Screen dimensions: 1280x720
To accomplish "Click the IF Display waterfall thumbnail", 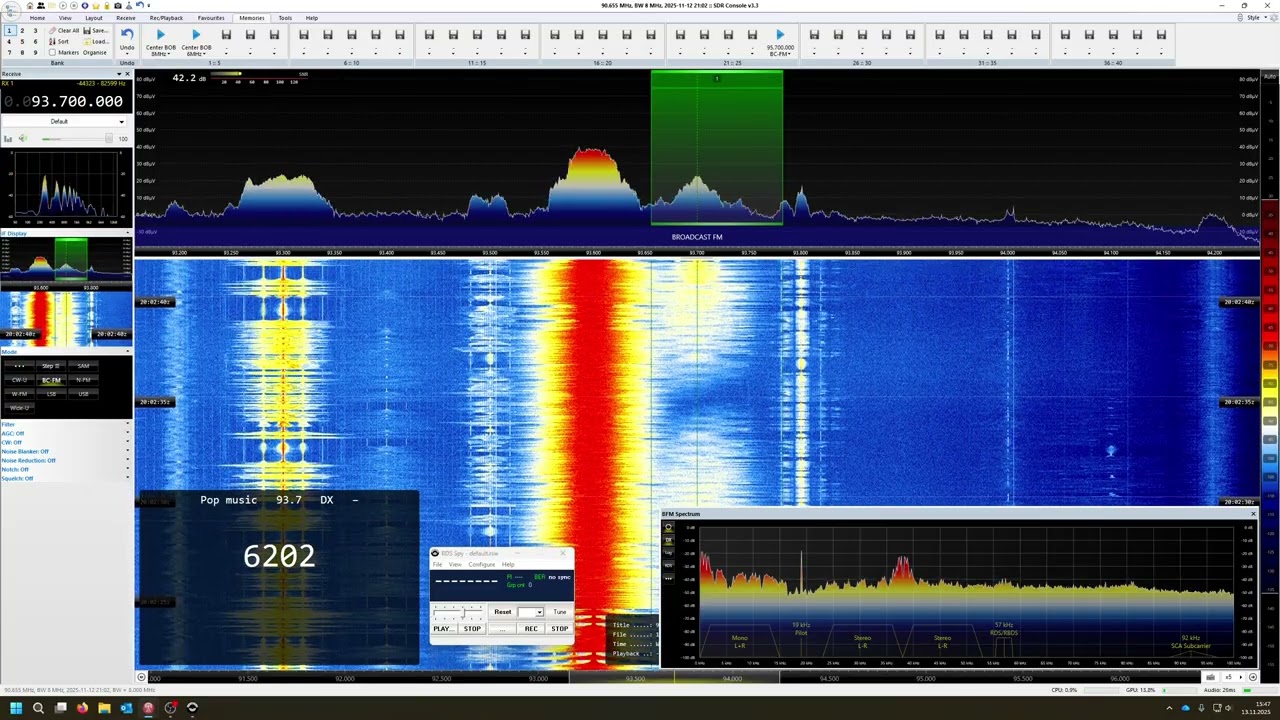I will [x=66, y=318].
